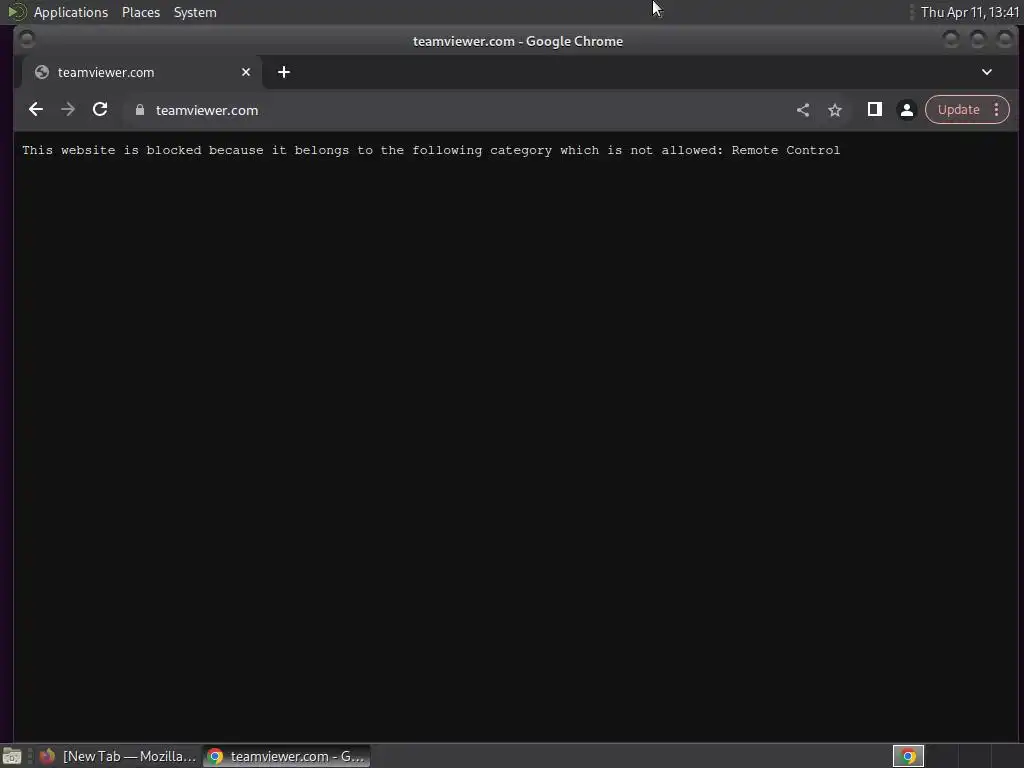Click the Chrome icon in the system tray

point(908,756)
